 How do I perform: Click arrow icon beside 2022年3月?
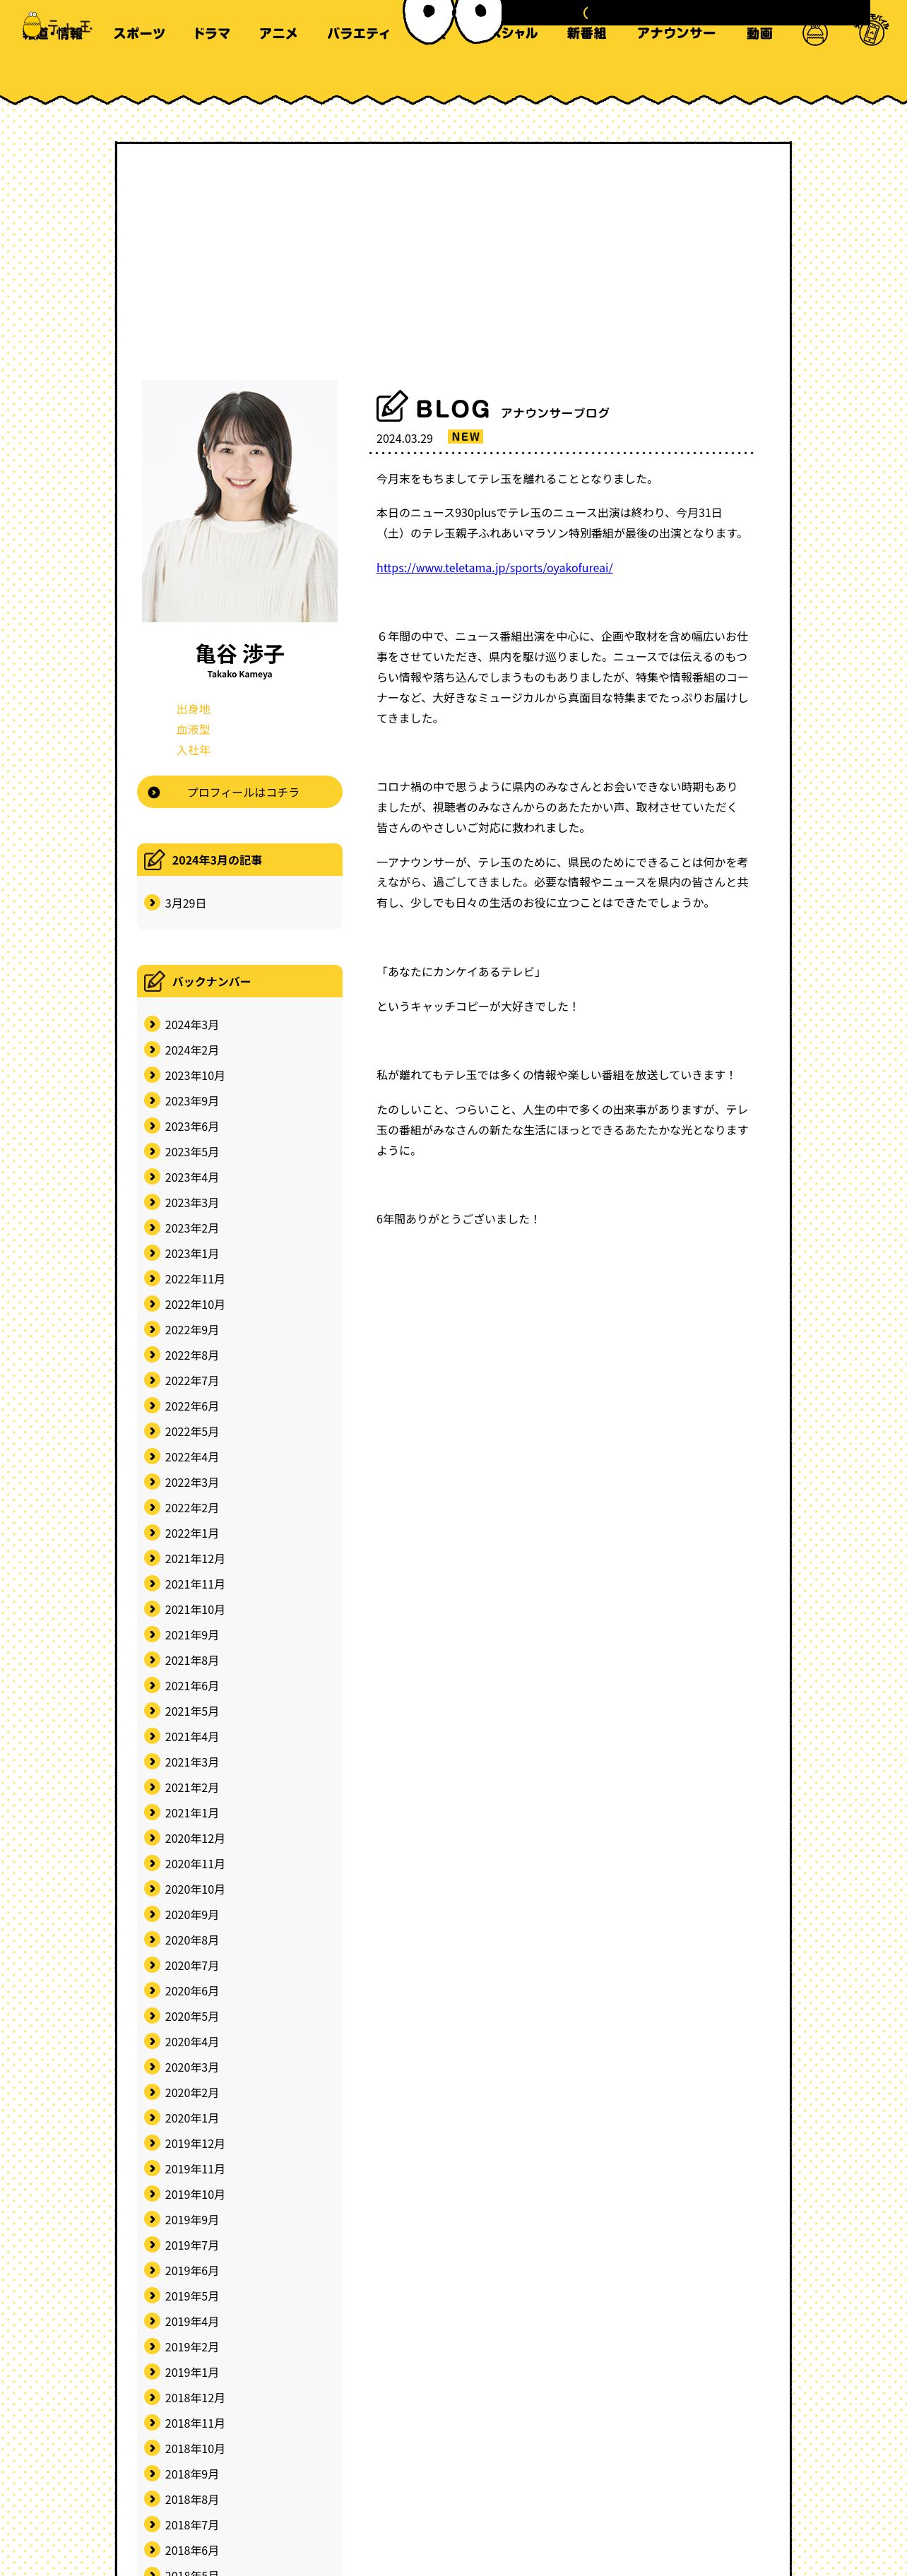(x=152, y=1482)
